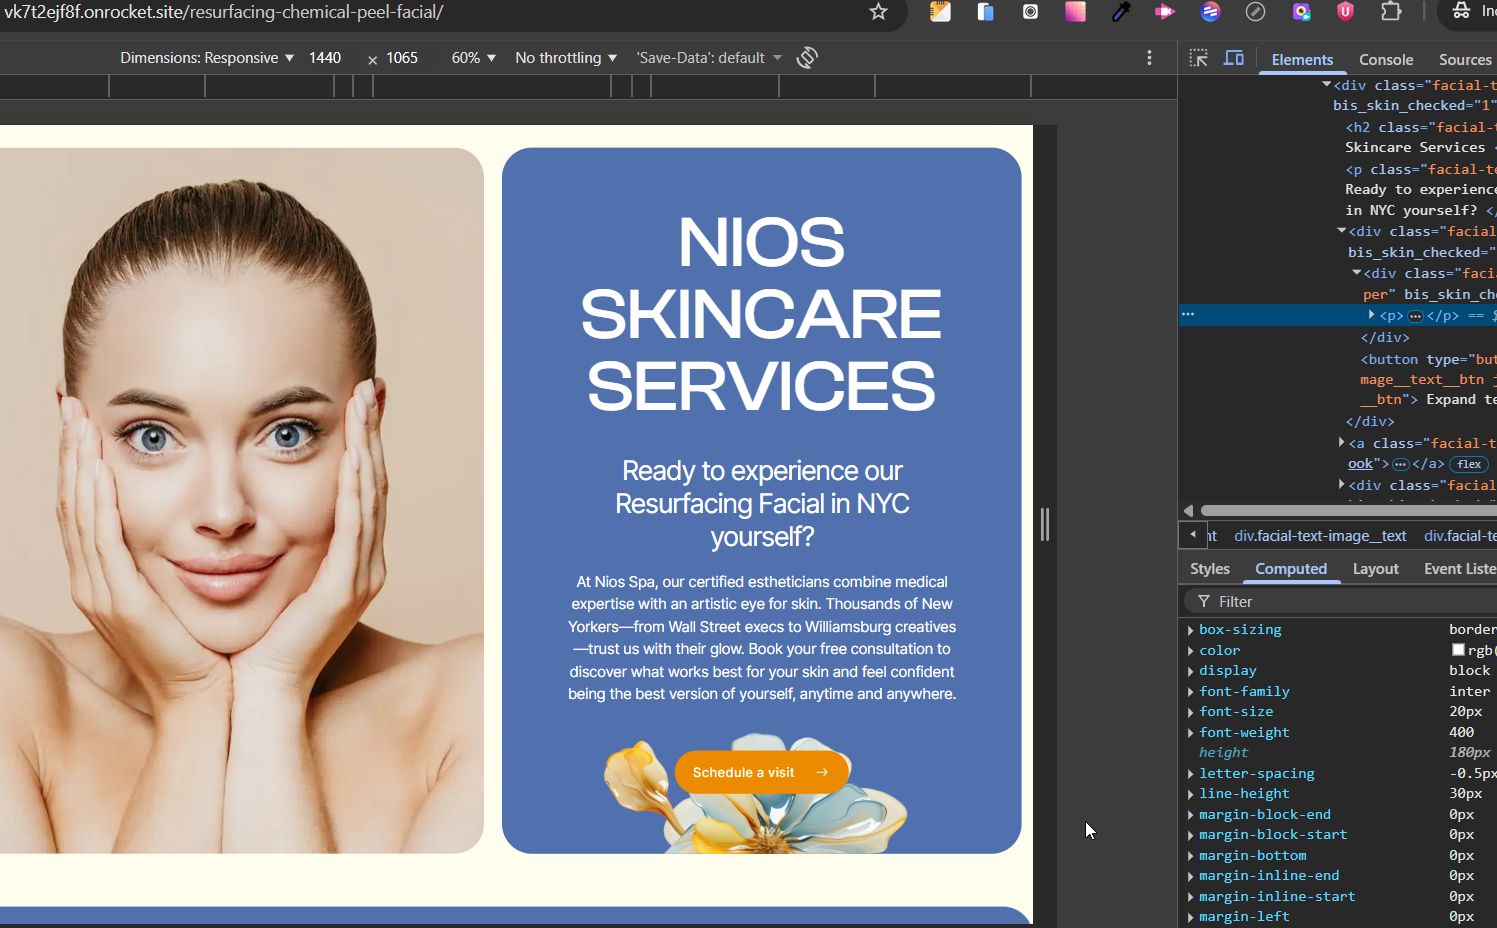Expand the margin-left computed property
Image resolution: width=1497 pixels, height=928 pixels.
[1190, 917]
